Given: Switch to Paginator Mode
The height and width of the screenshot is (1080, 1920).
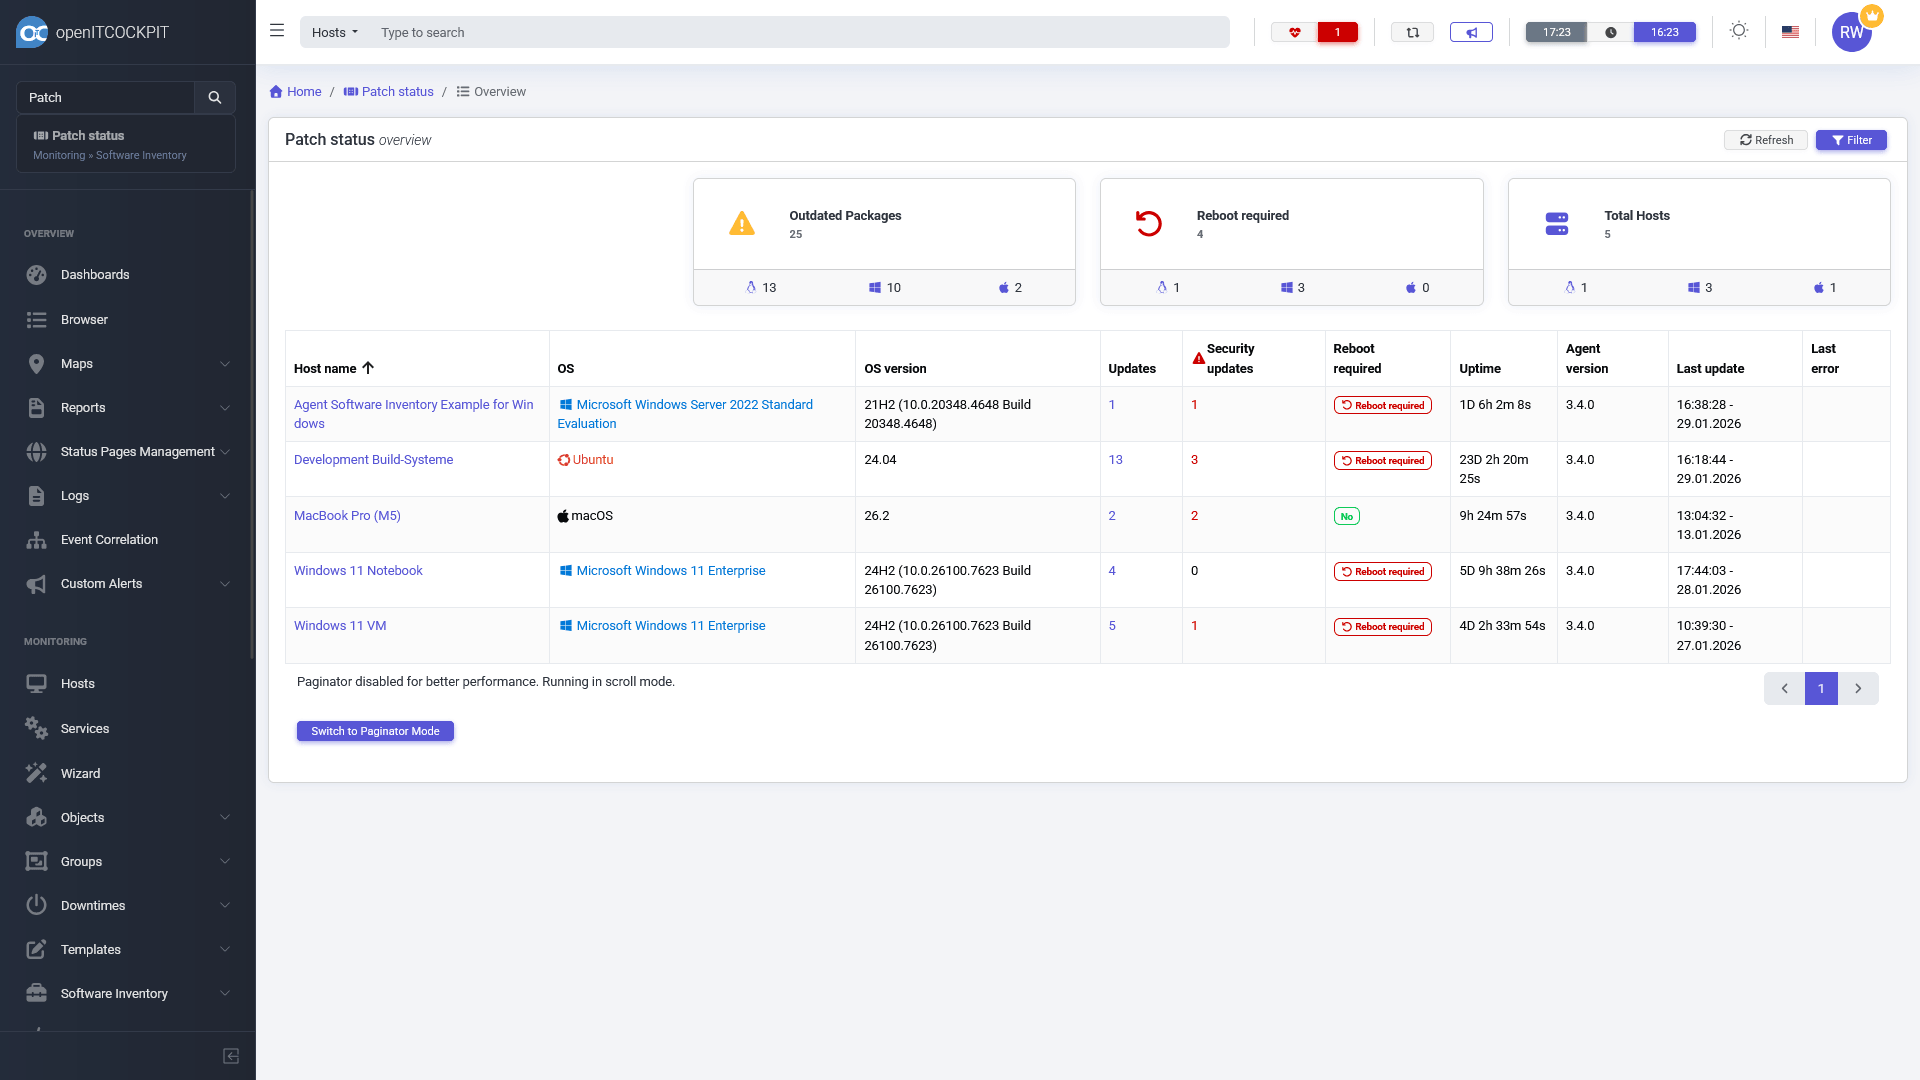Looking at the screenshot, I should click(375, 731).
